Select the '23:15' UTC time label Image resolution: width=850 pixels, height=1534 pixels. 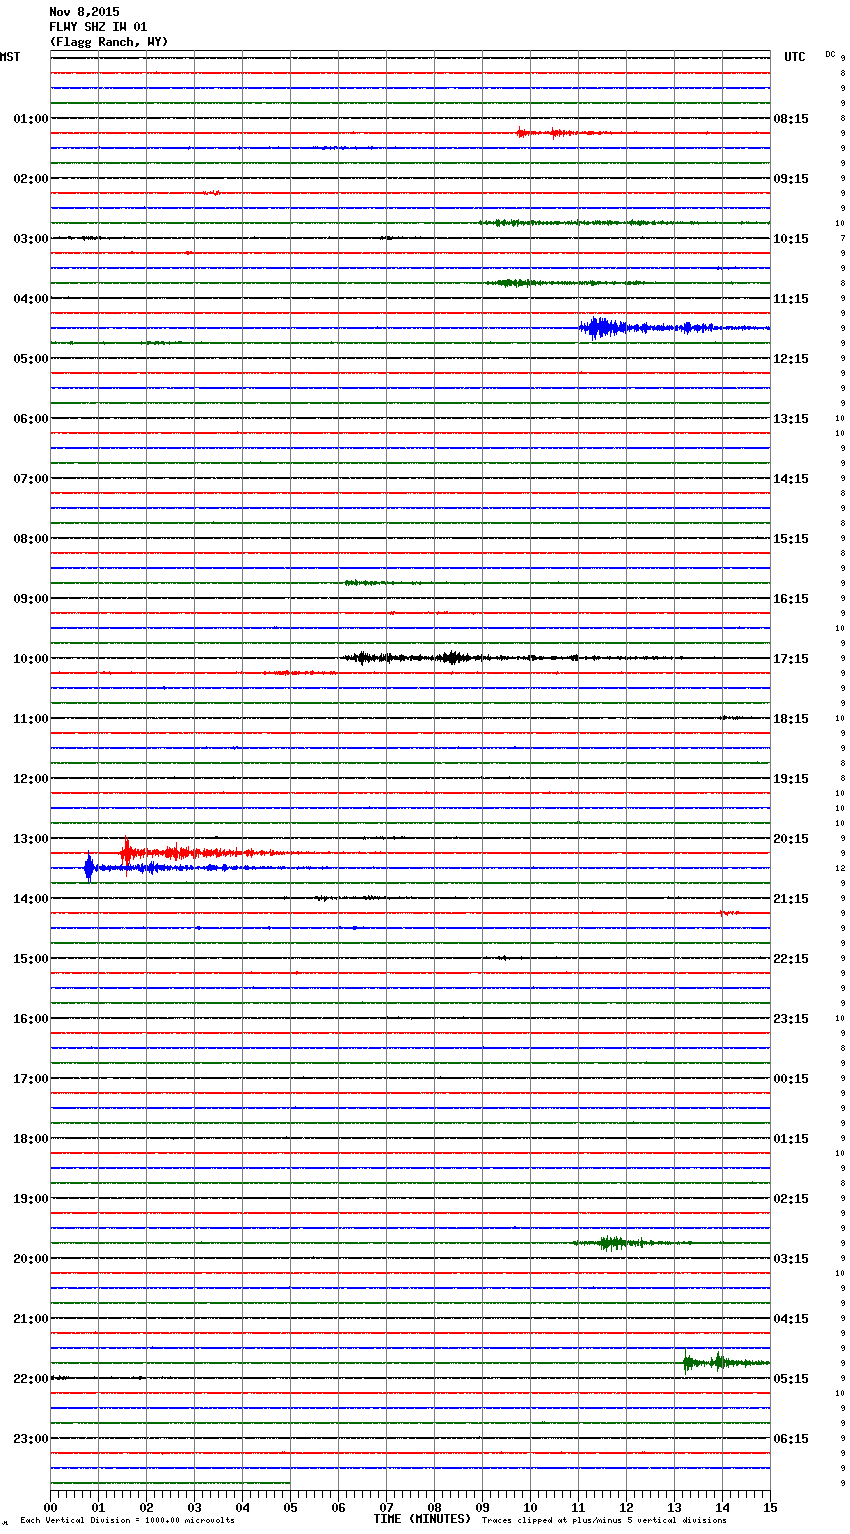791,1019
